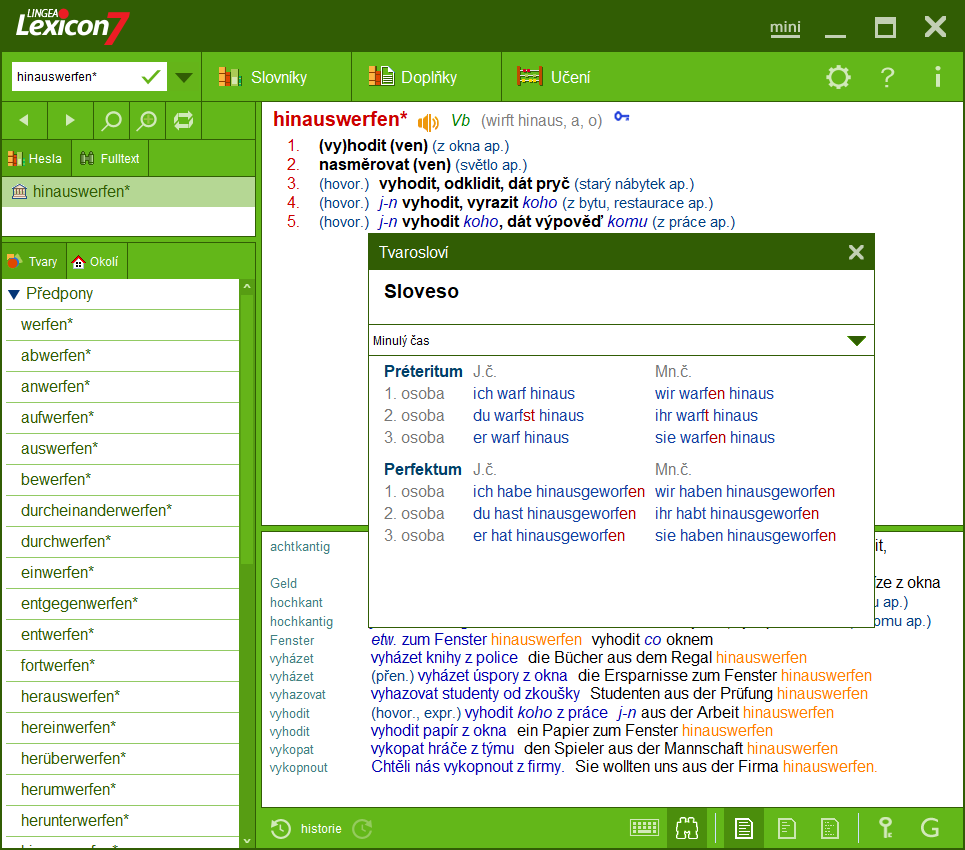
Task: Open the on-screen keyboard icon
Action: 644,828
